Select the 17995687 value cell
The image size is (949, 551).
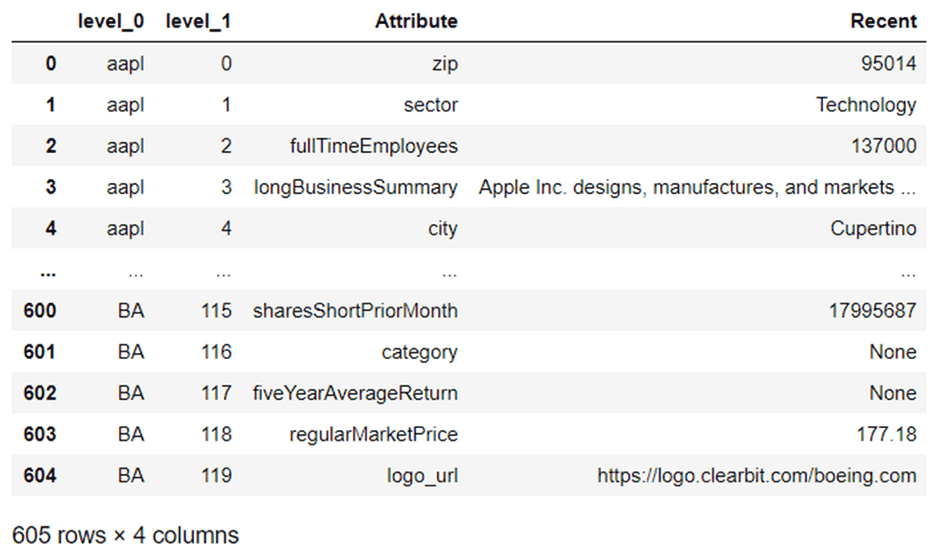point(872,311)
